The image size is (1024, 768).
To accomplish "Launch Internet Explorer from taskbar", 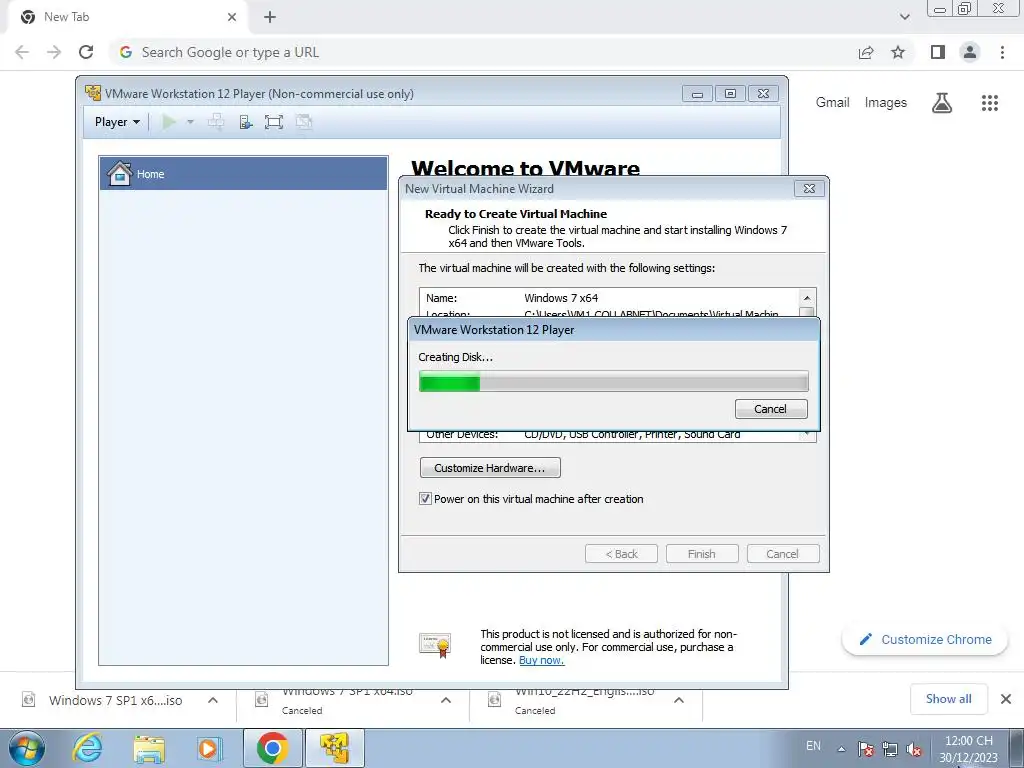I will click(x=87, y=748).
